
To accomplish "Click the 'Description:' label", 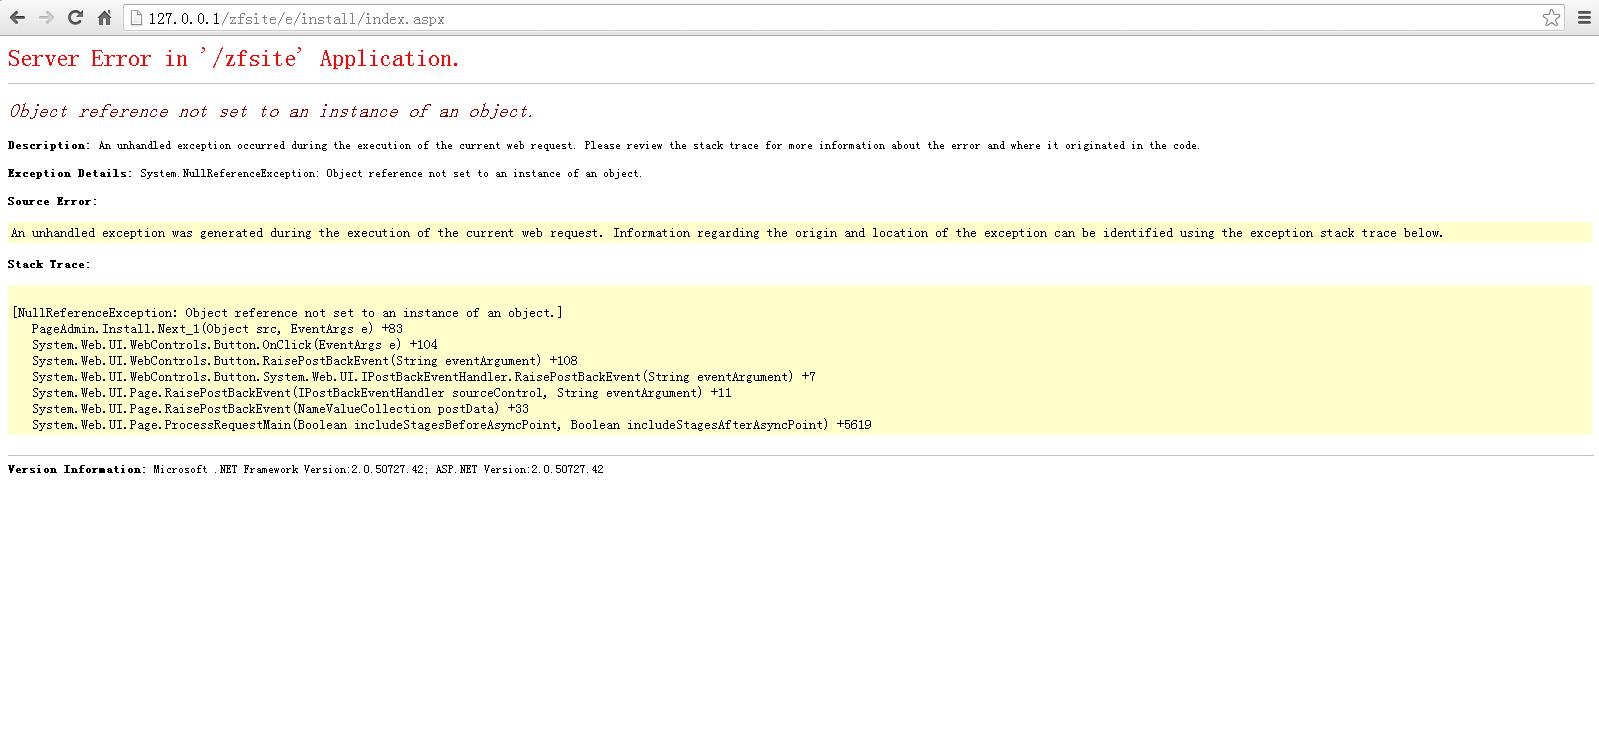I will (49, 146).
